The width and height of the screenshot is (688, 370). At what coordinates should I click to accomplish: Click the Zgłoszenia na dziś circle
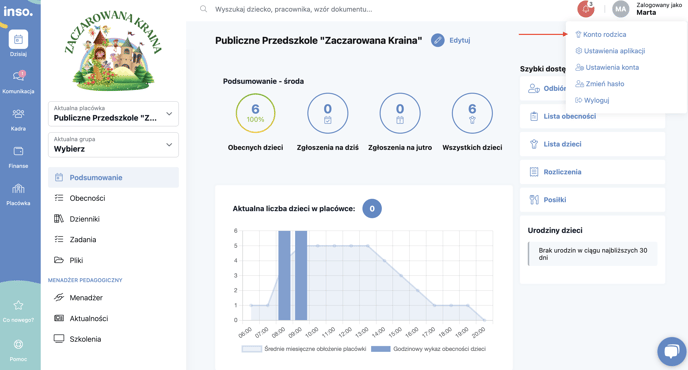(328, 113)
